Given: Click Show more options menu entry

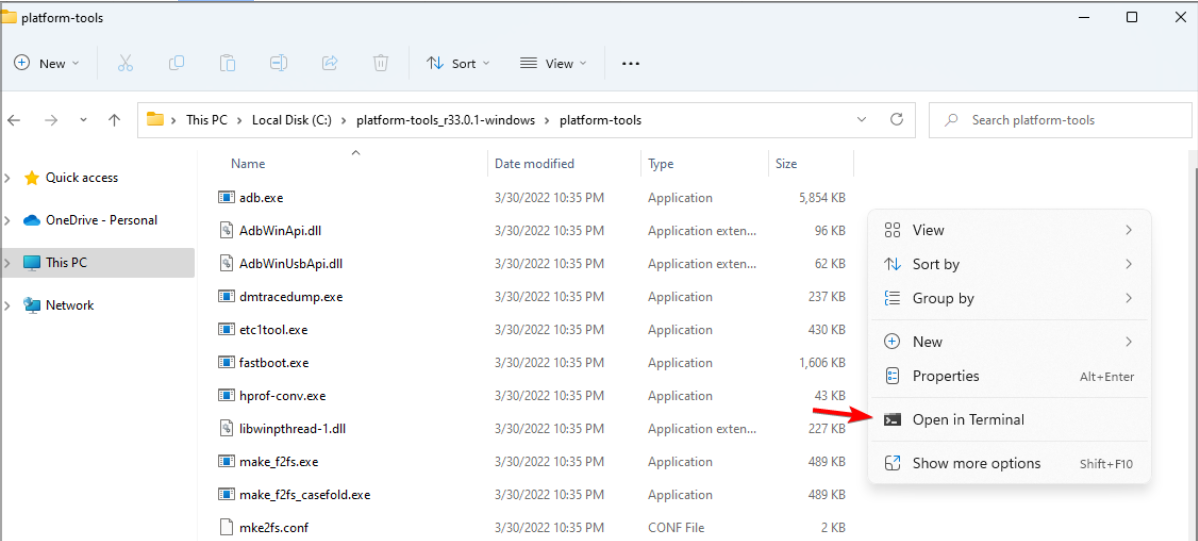Looking at the screenshot, I should pos(975,463).
